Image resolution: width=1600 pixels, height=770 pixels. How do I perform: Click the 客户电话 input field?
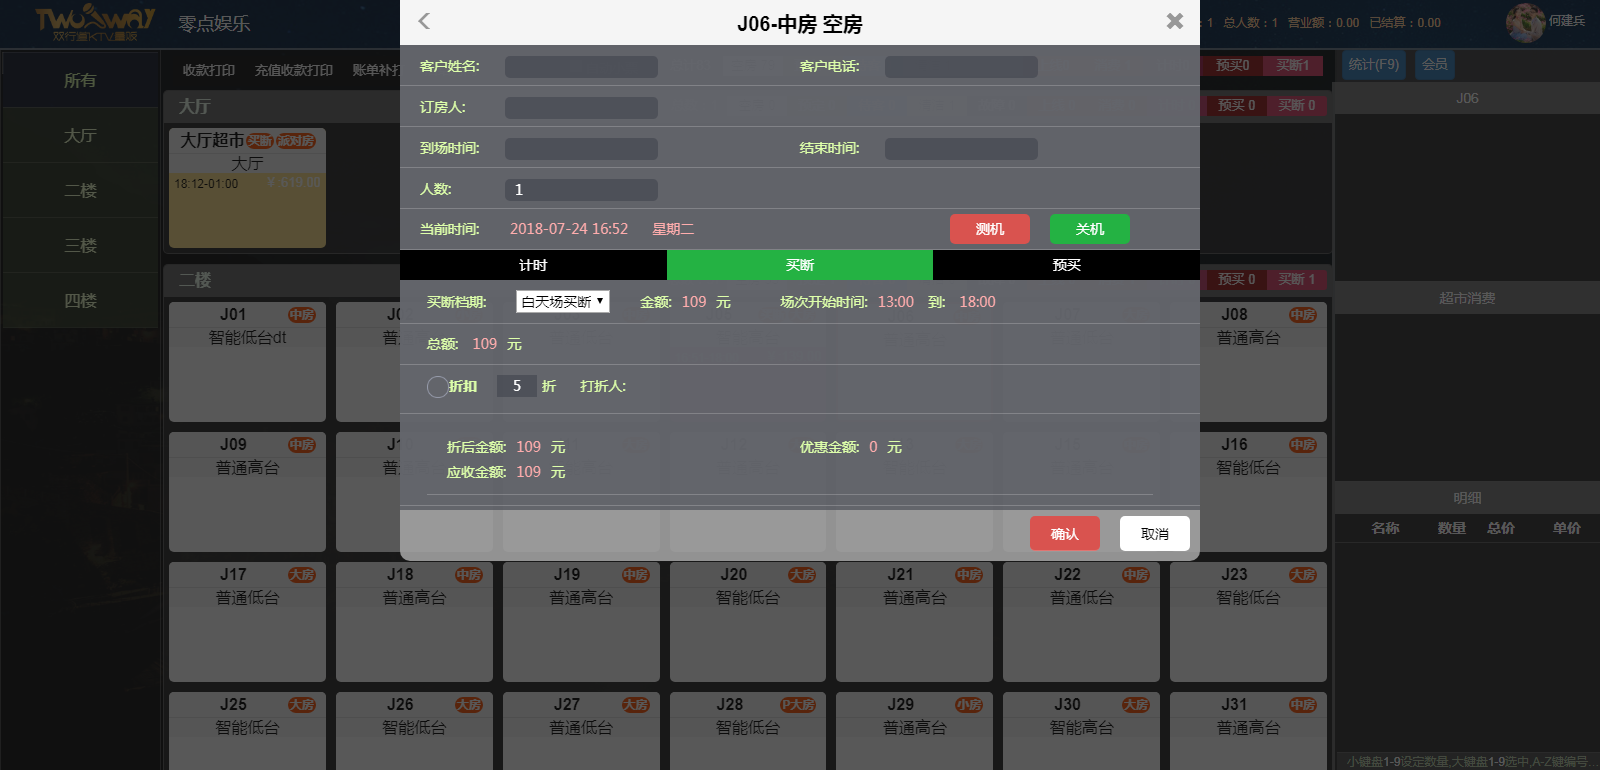coord(961,67)
